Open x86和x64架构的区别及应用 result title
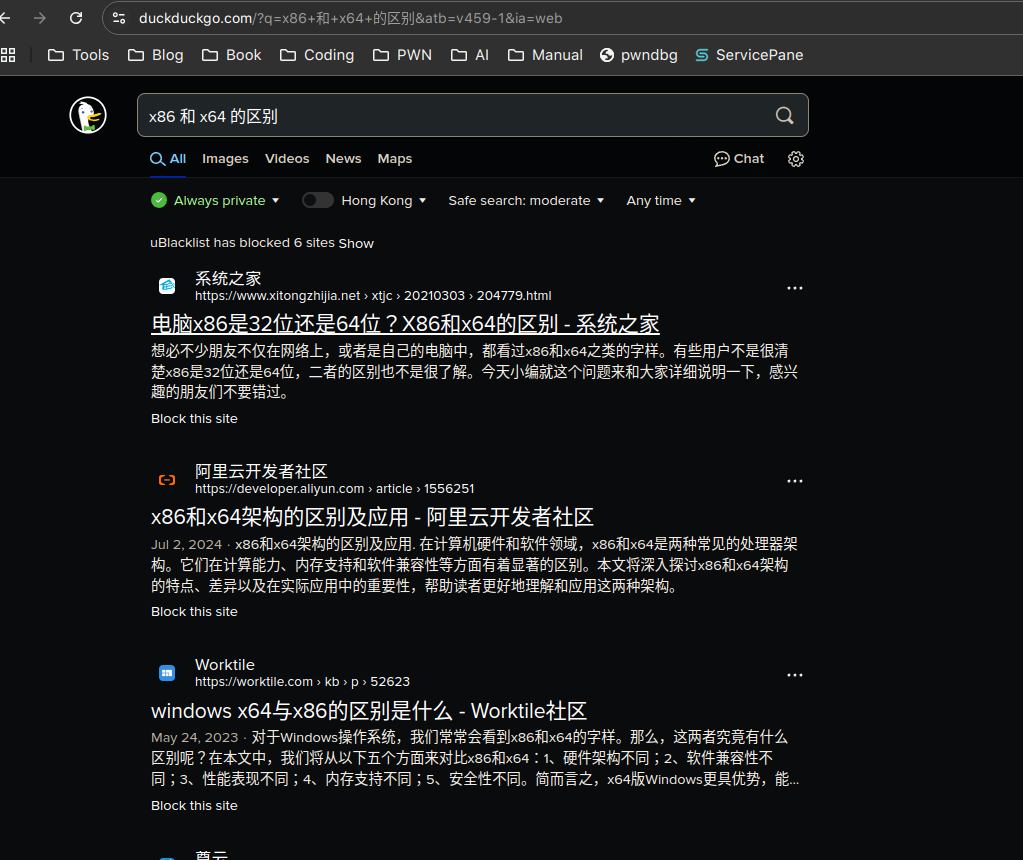1023x860 pixels. (x=372, y=517)
